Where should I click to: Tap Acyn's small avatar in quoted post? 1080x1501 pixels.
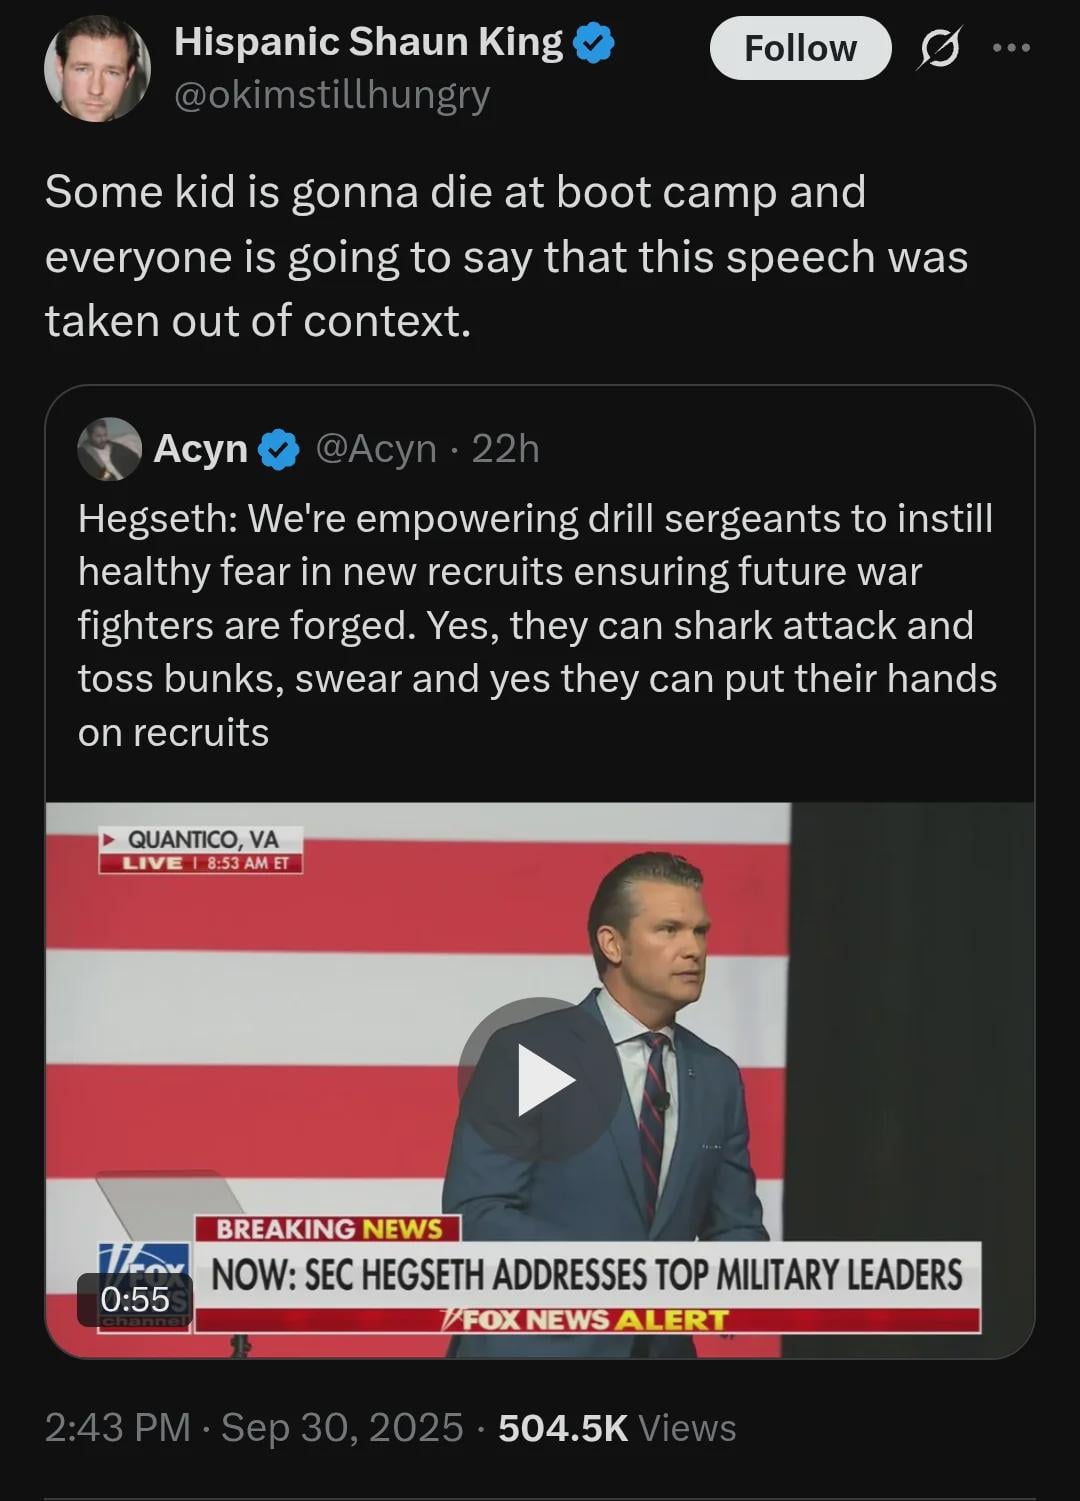coord(109,449)
